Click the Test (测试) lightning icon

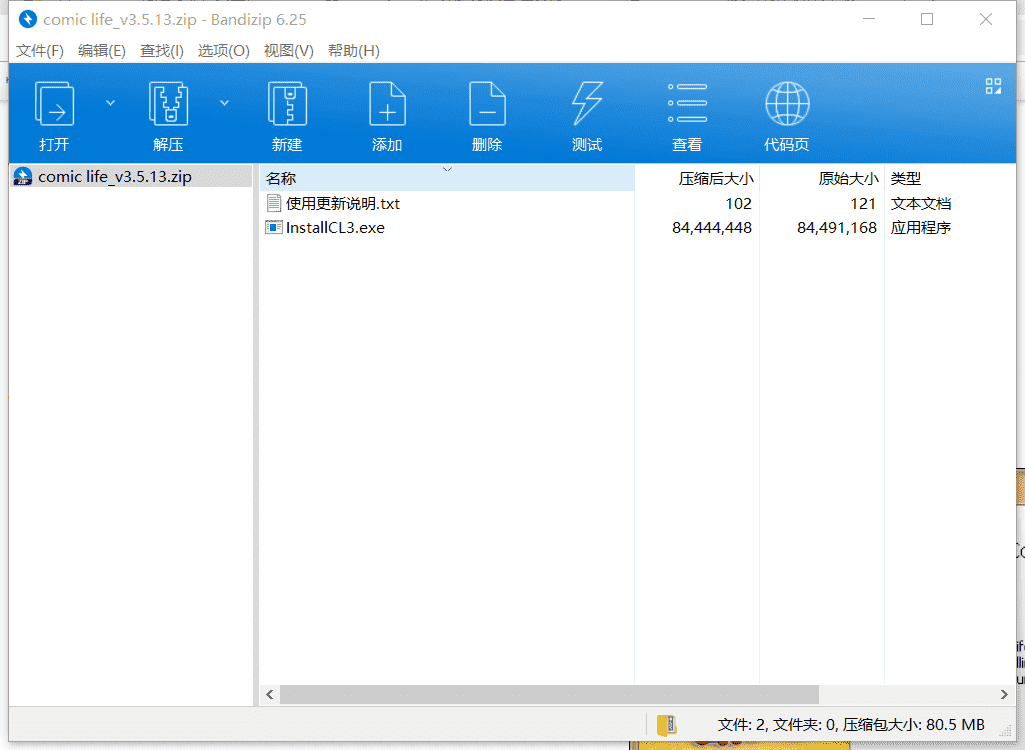pos(587,103)
